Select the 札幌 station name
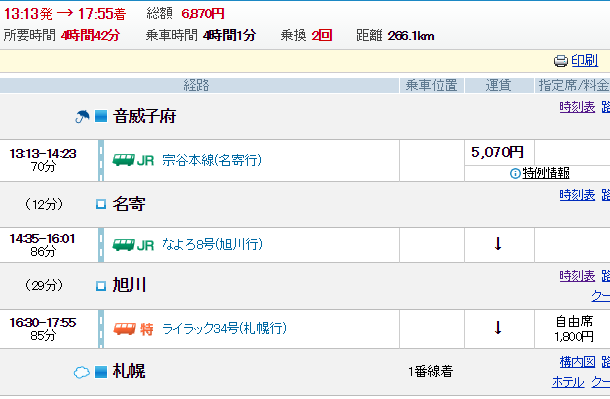610x399 pixels. tap(129, 371)
